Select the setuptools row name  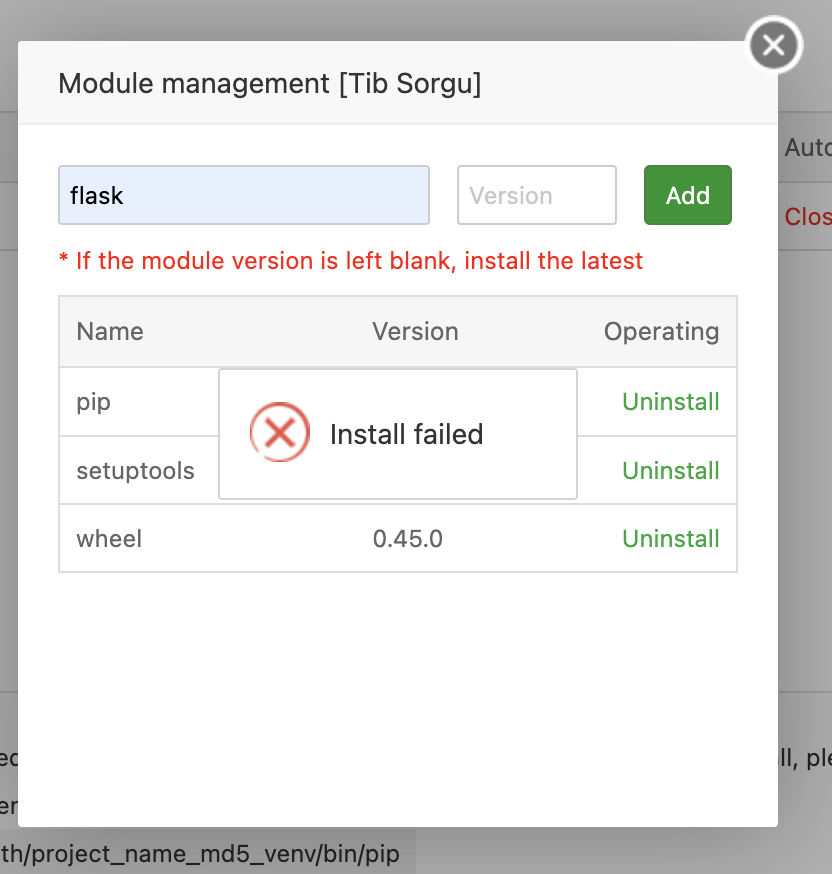pyautogui.click(x=135, y=471)
